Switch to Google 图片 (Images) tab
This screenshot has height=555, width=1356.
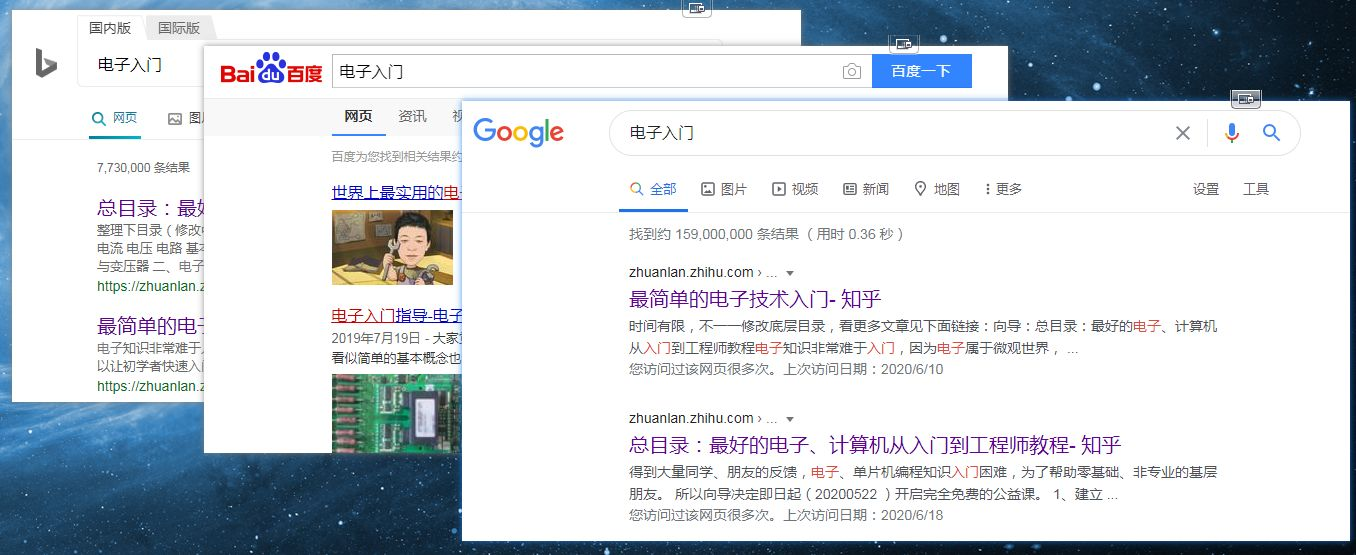(724, 189)
